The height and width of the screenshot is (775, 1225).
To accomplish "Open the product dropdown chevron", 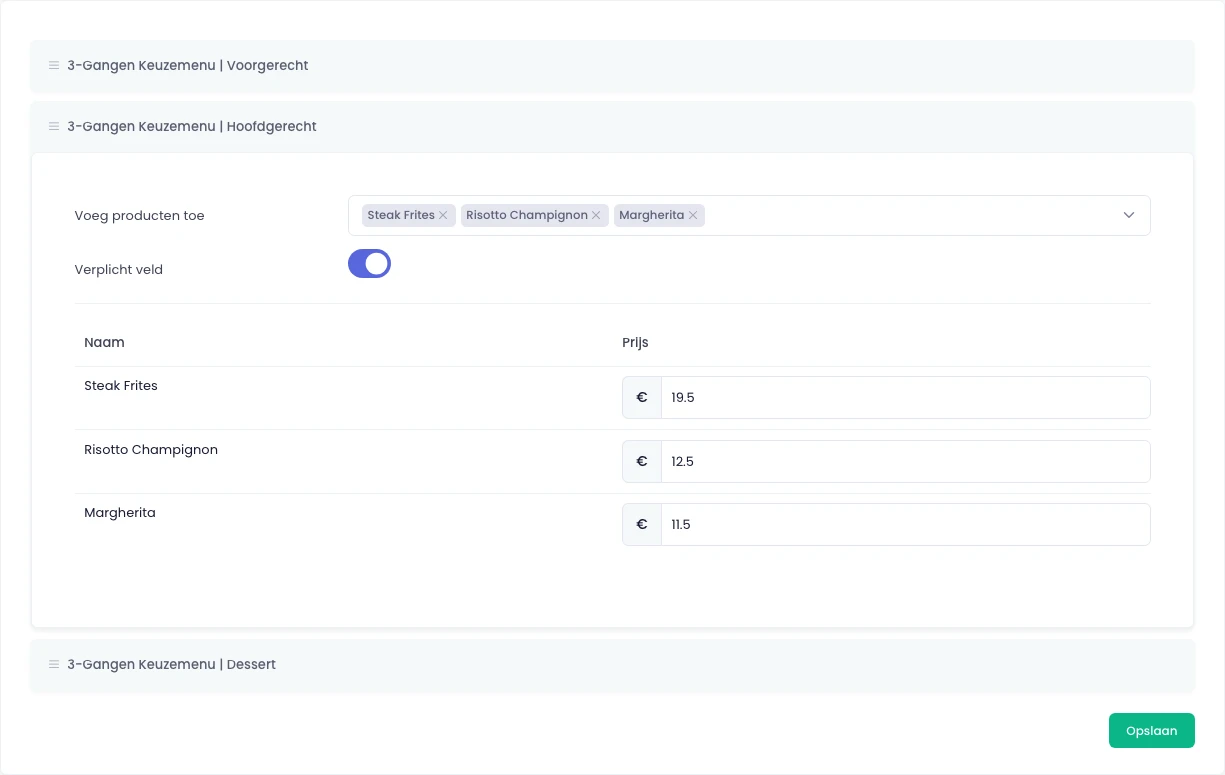I will (1129, 215).
